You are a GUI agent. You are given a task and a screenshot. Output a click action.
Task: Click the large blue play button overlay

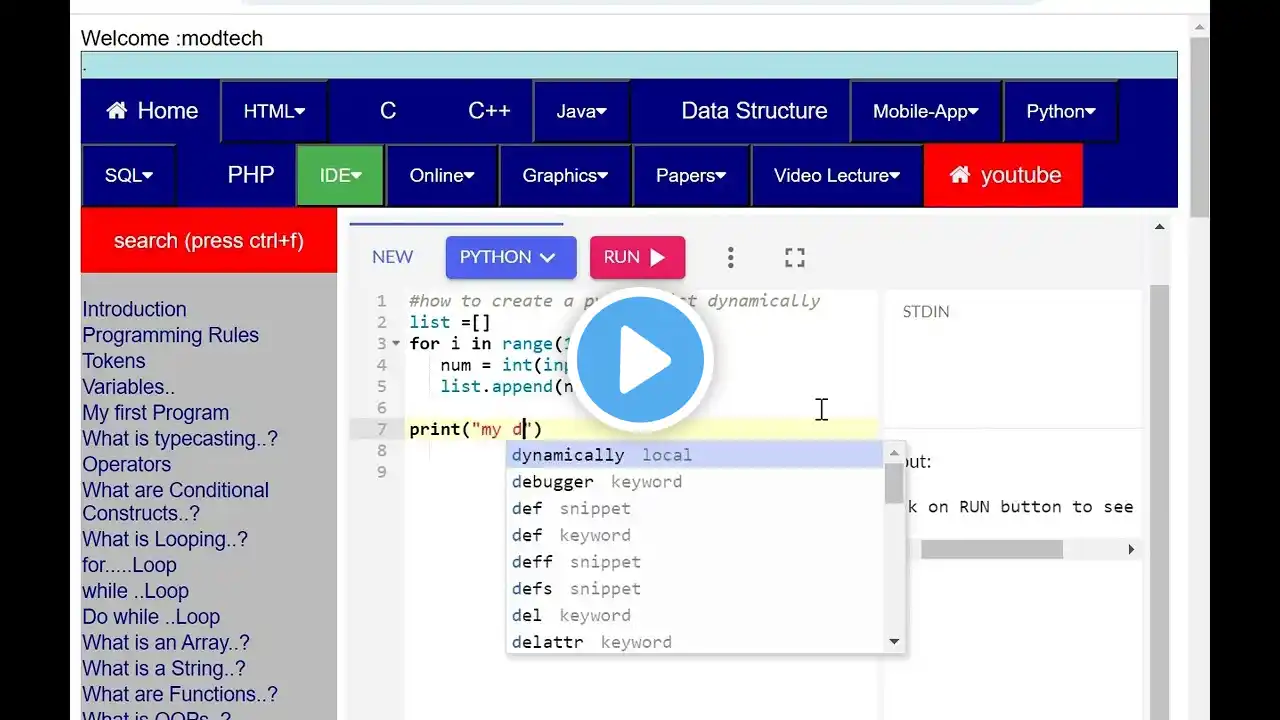click(x=640, y=360)
